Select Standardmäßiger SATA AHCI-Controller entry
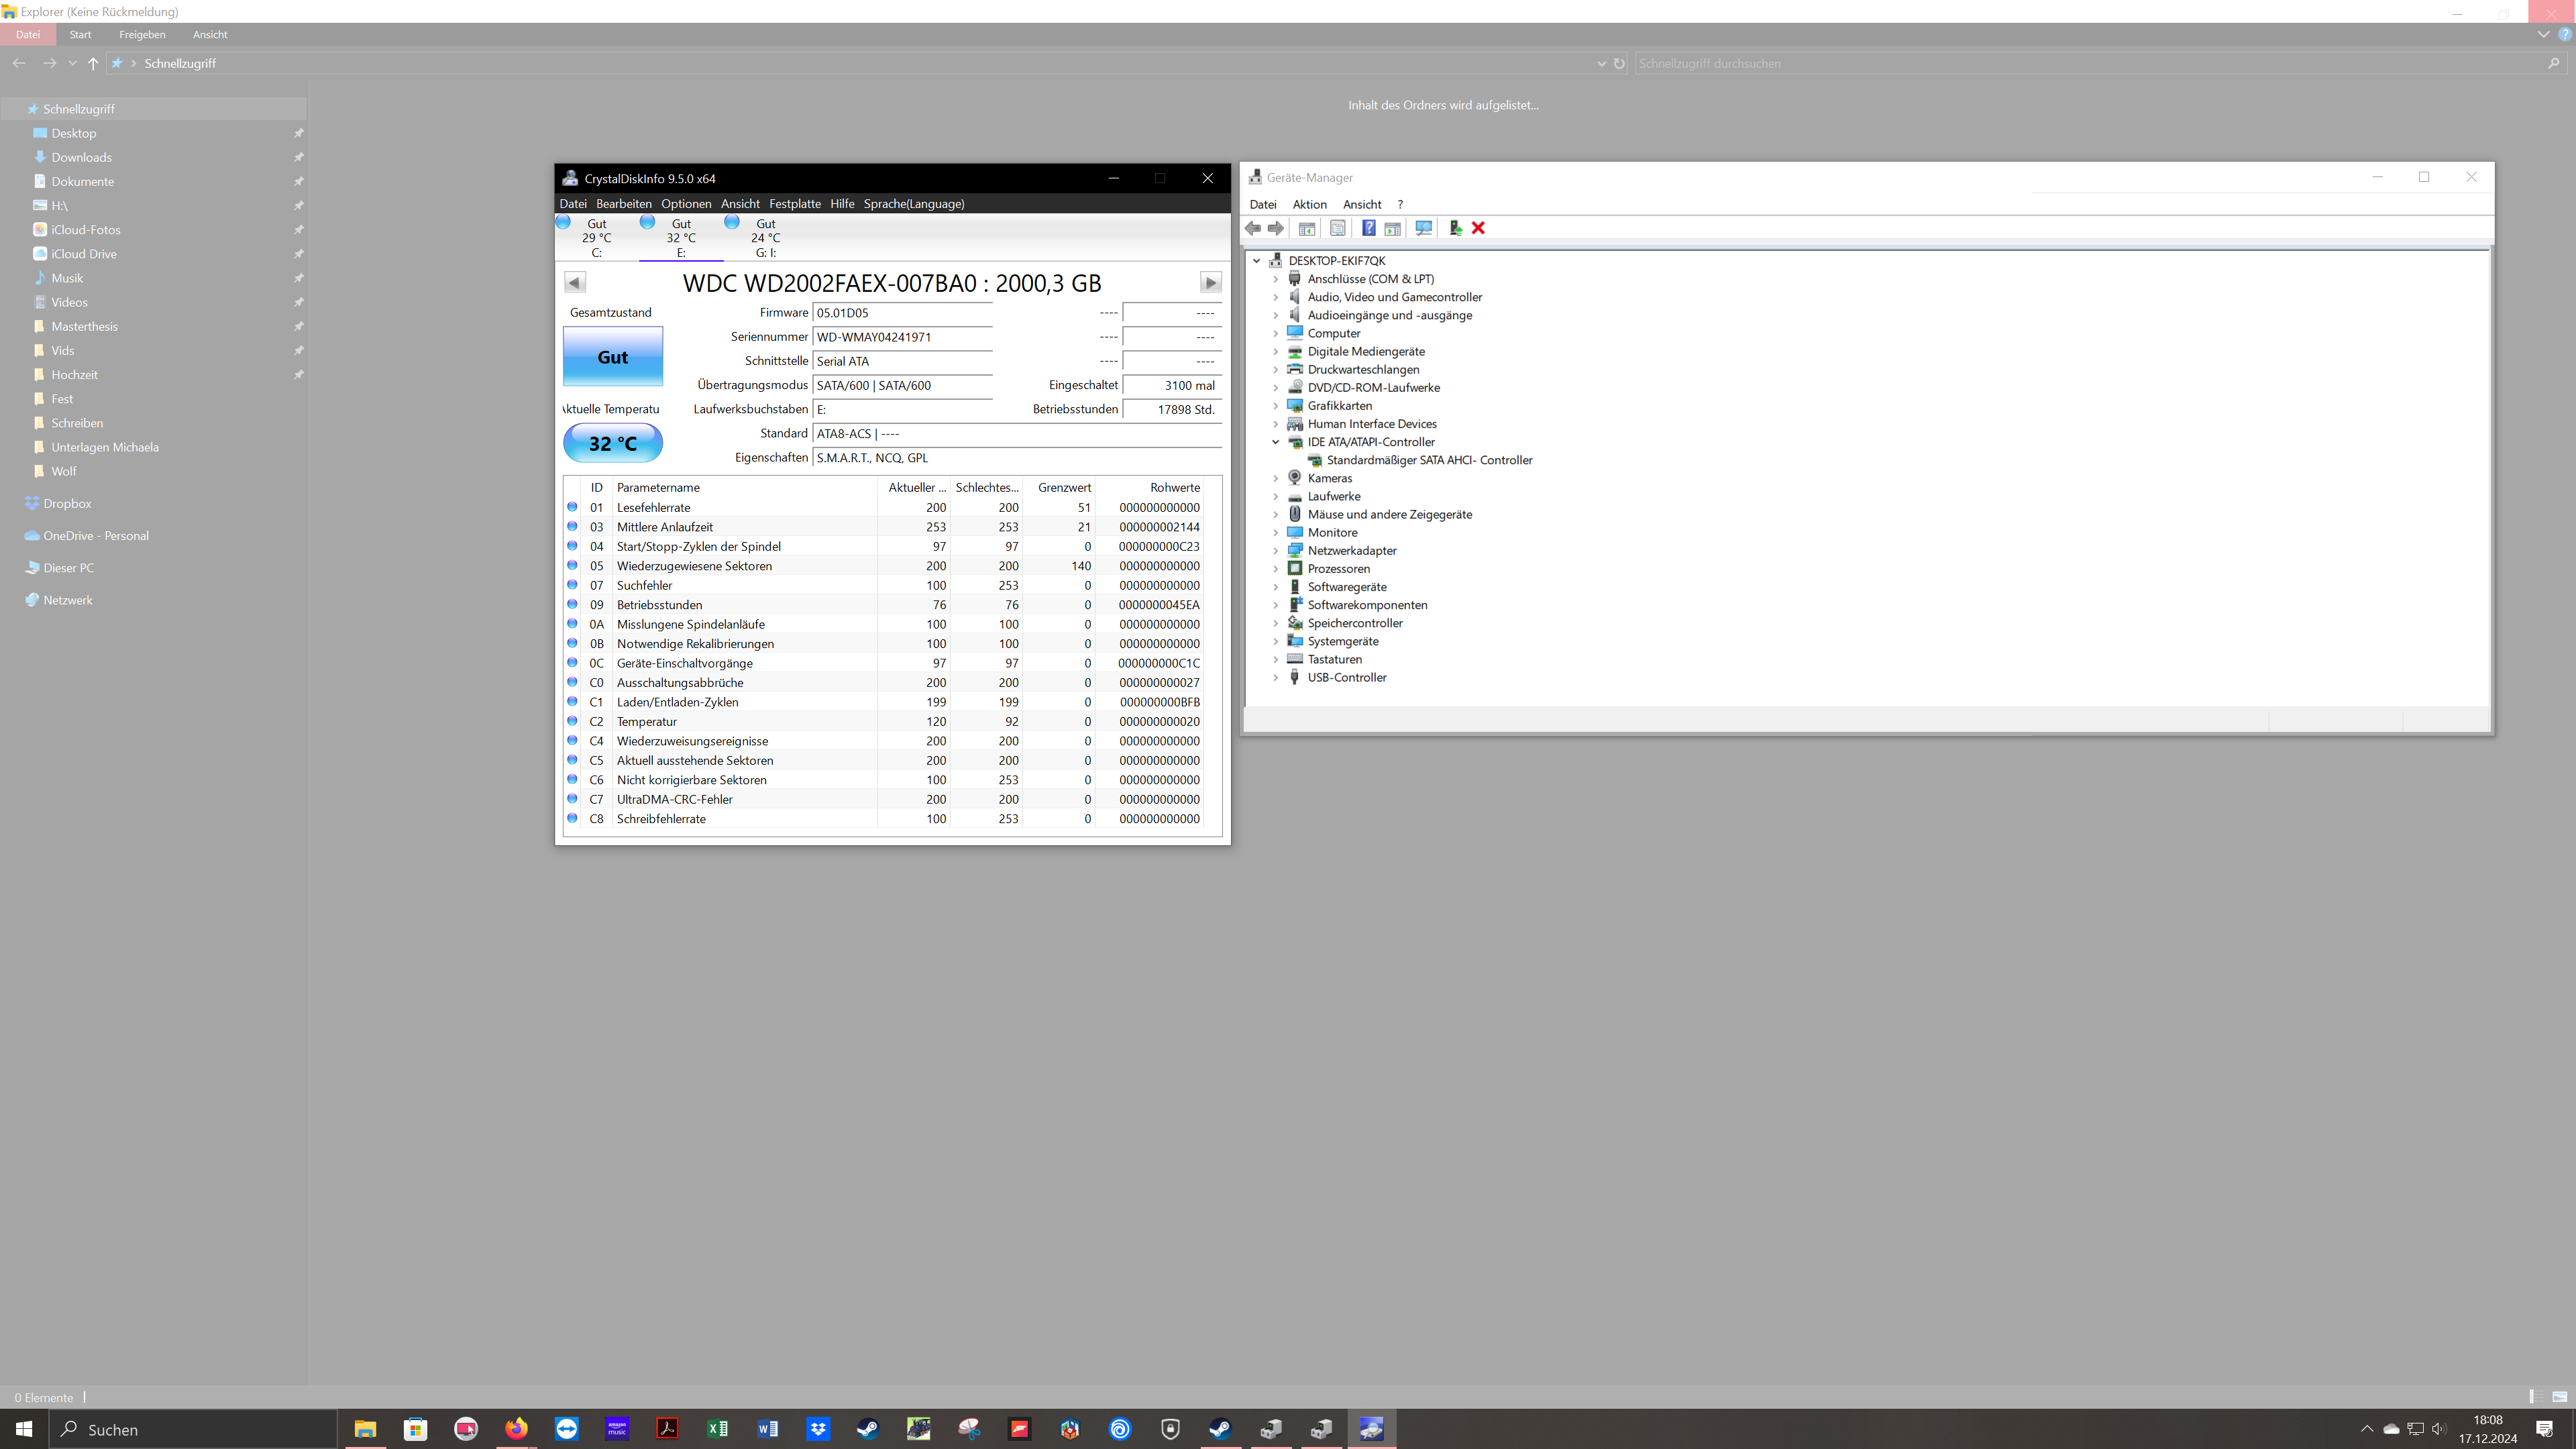This screenshot has height=1449, width=2576. pyautogui.click(x=1429, y=460)
